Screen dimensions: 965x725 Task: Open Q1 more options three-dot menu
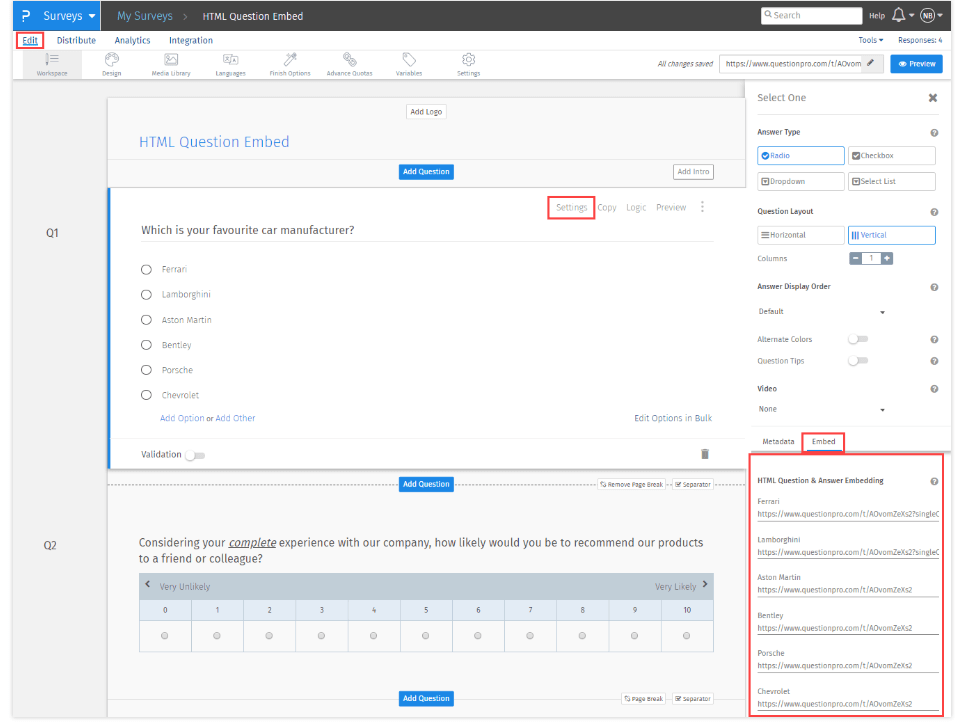pyautogui.click(x=702, y=207)
